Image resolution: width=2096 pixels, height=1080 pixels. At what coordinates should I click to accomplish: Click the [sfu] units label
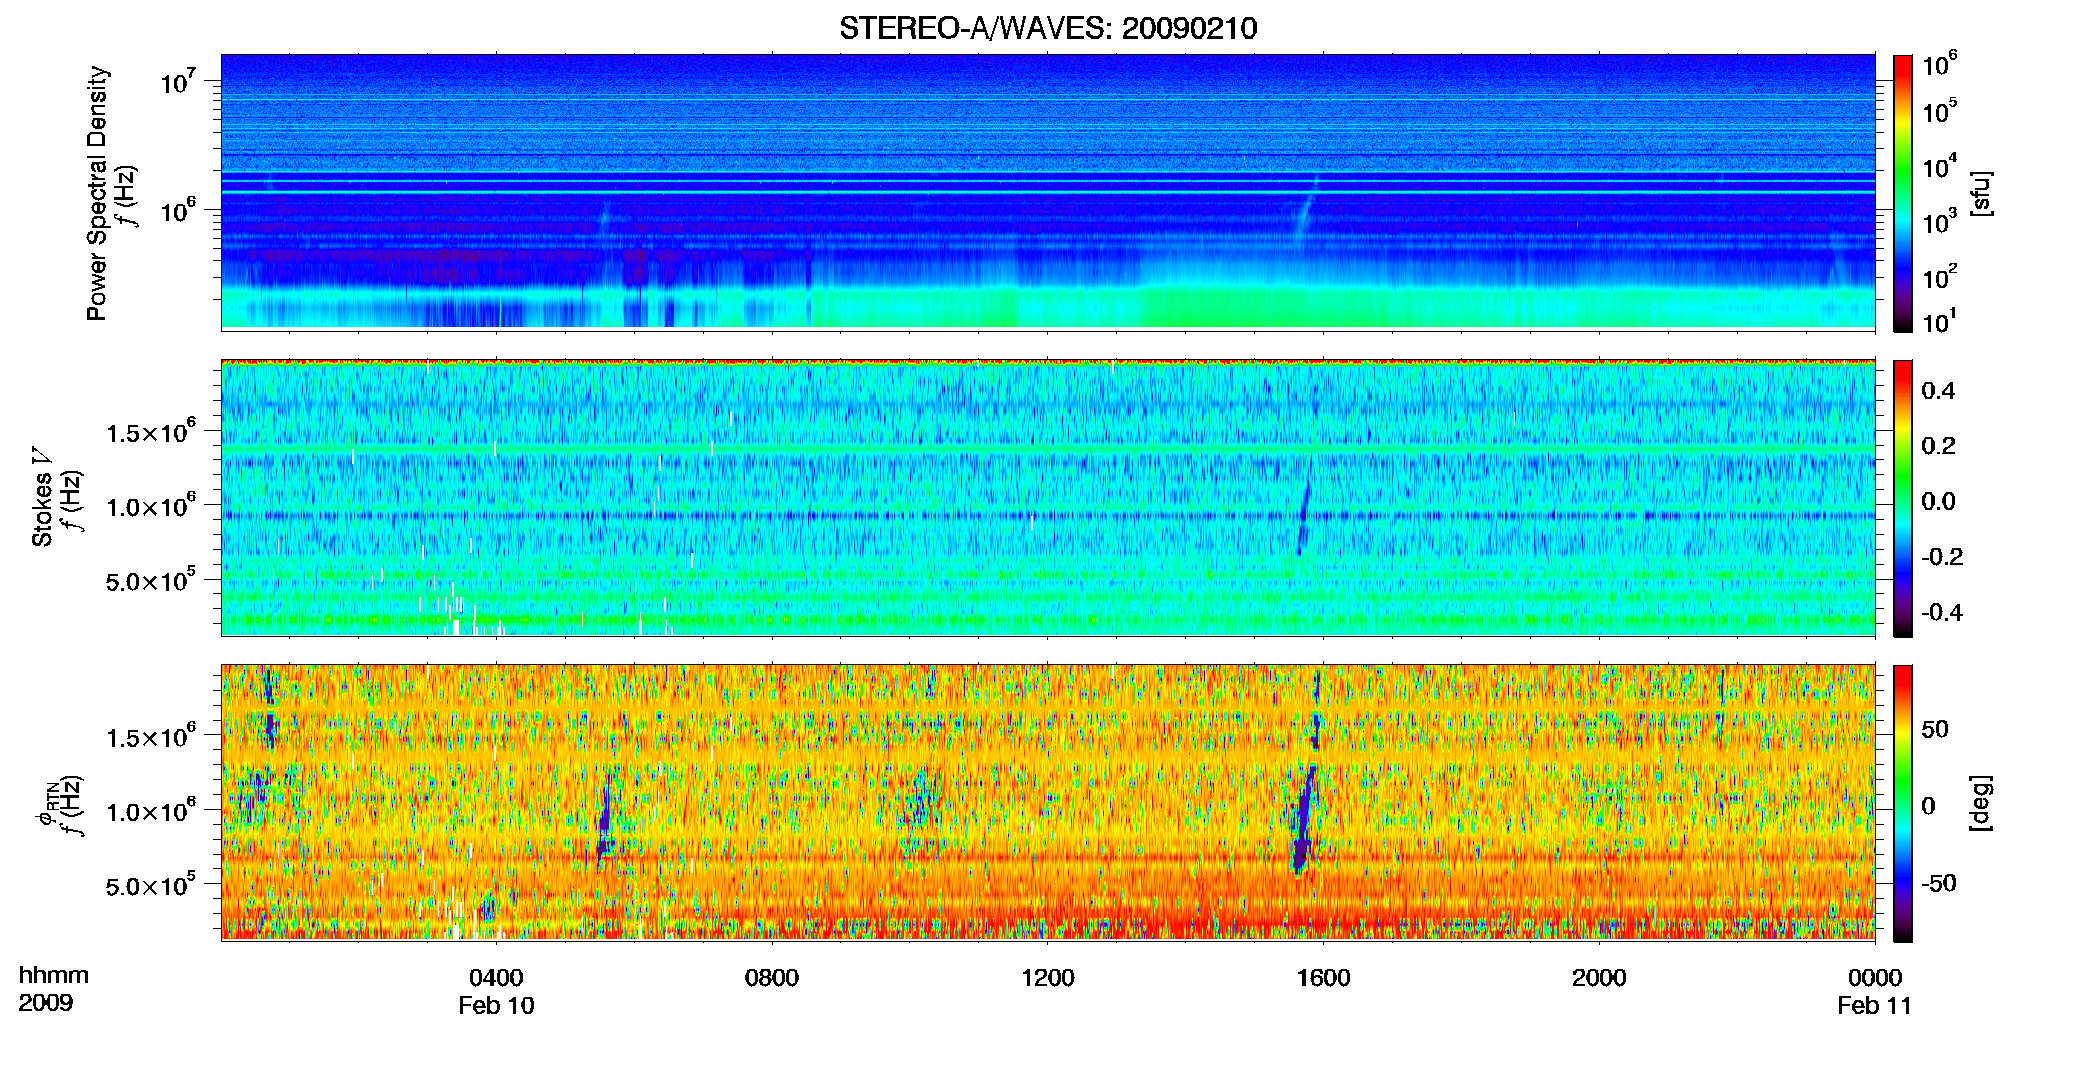tap(1981, 193)
